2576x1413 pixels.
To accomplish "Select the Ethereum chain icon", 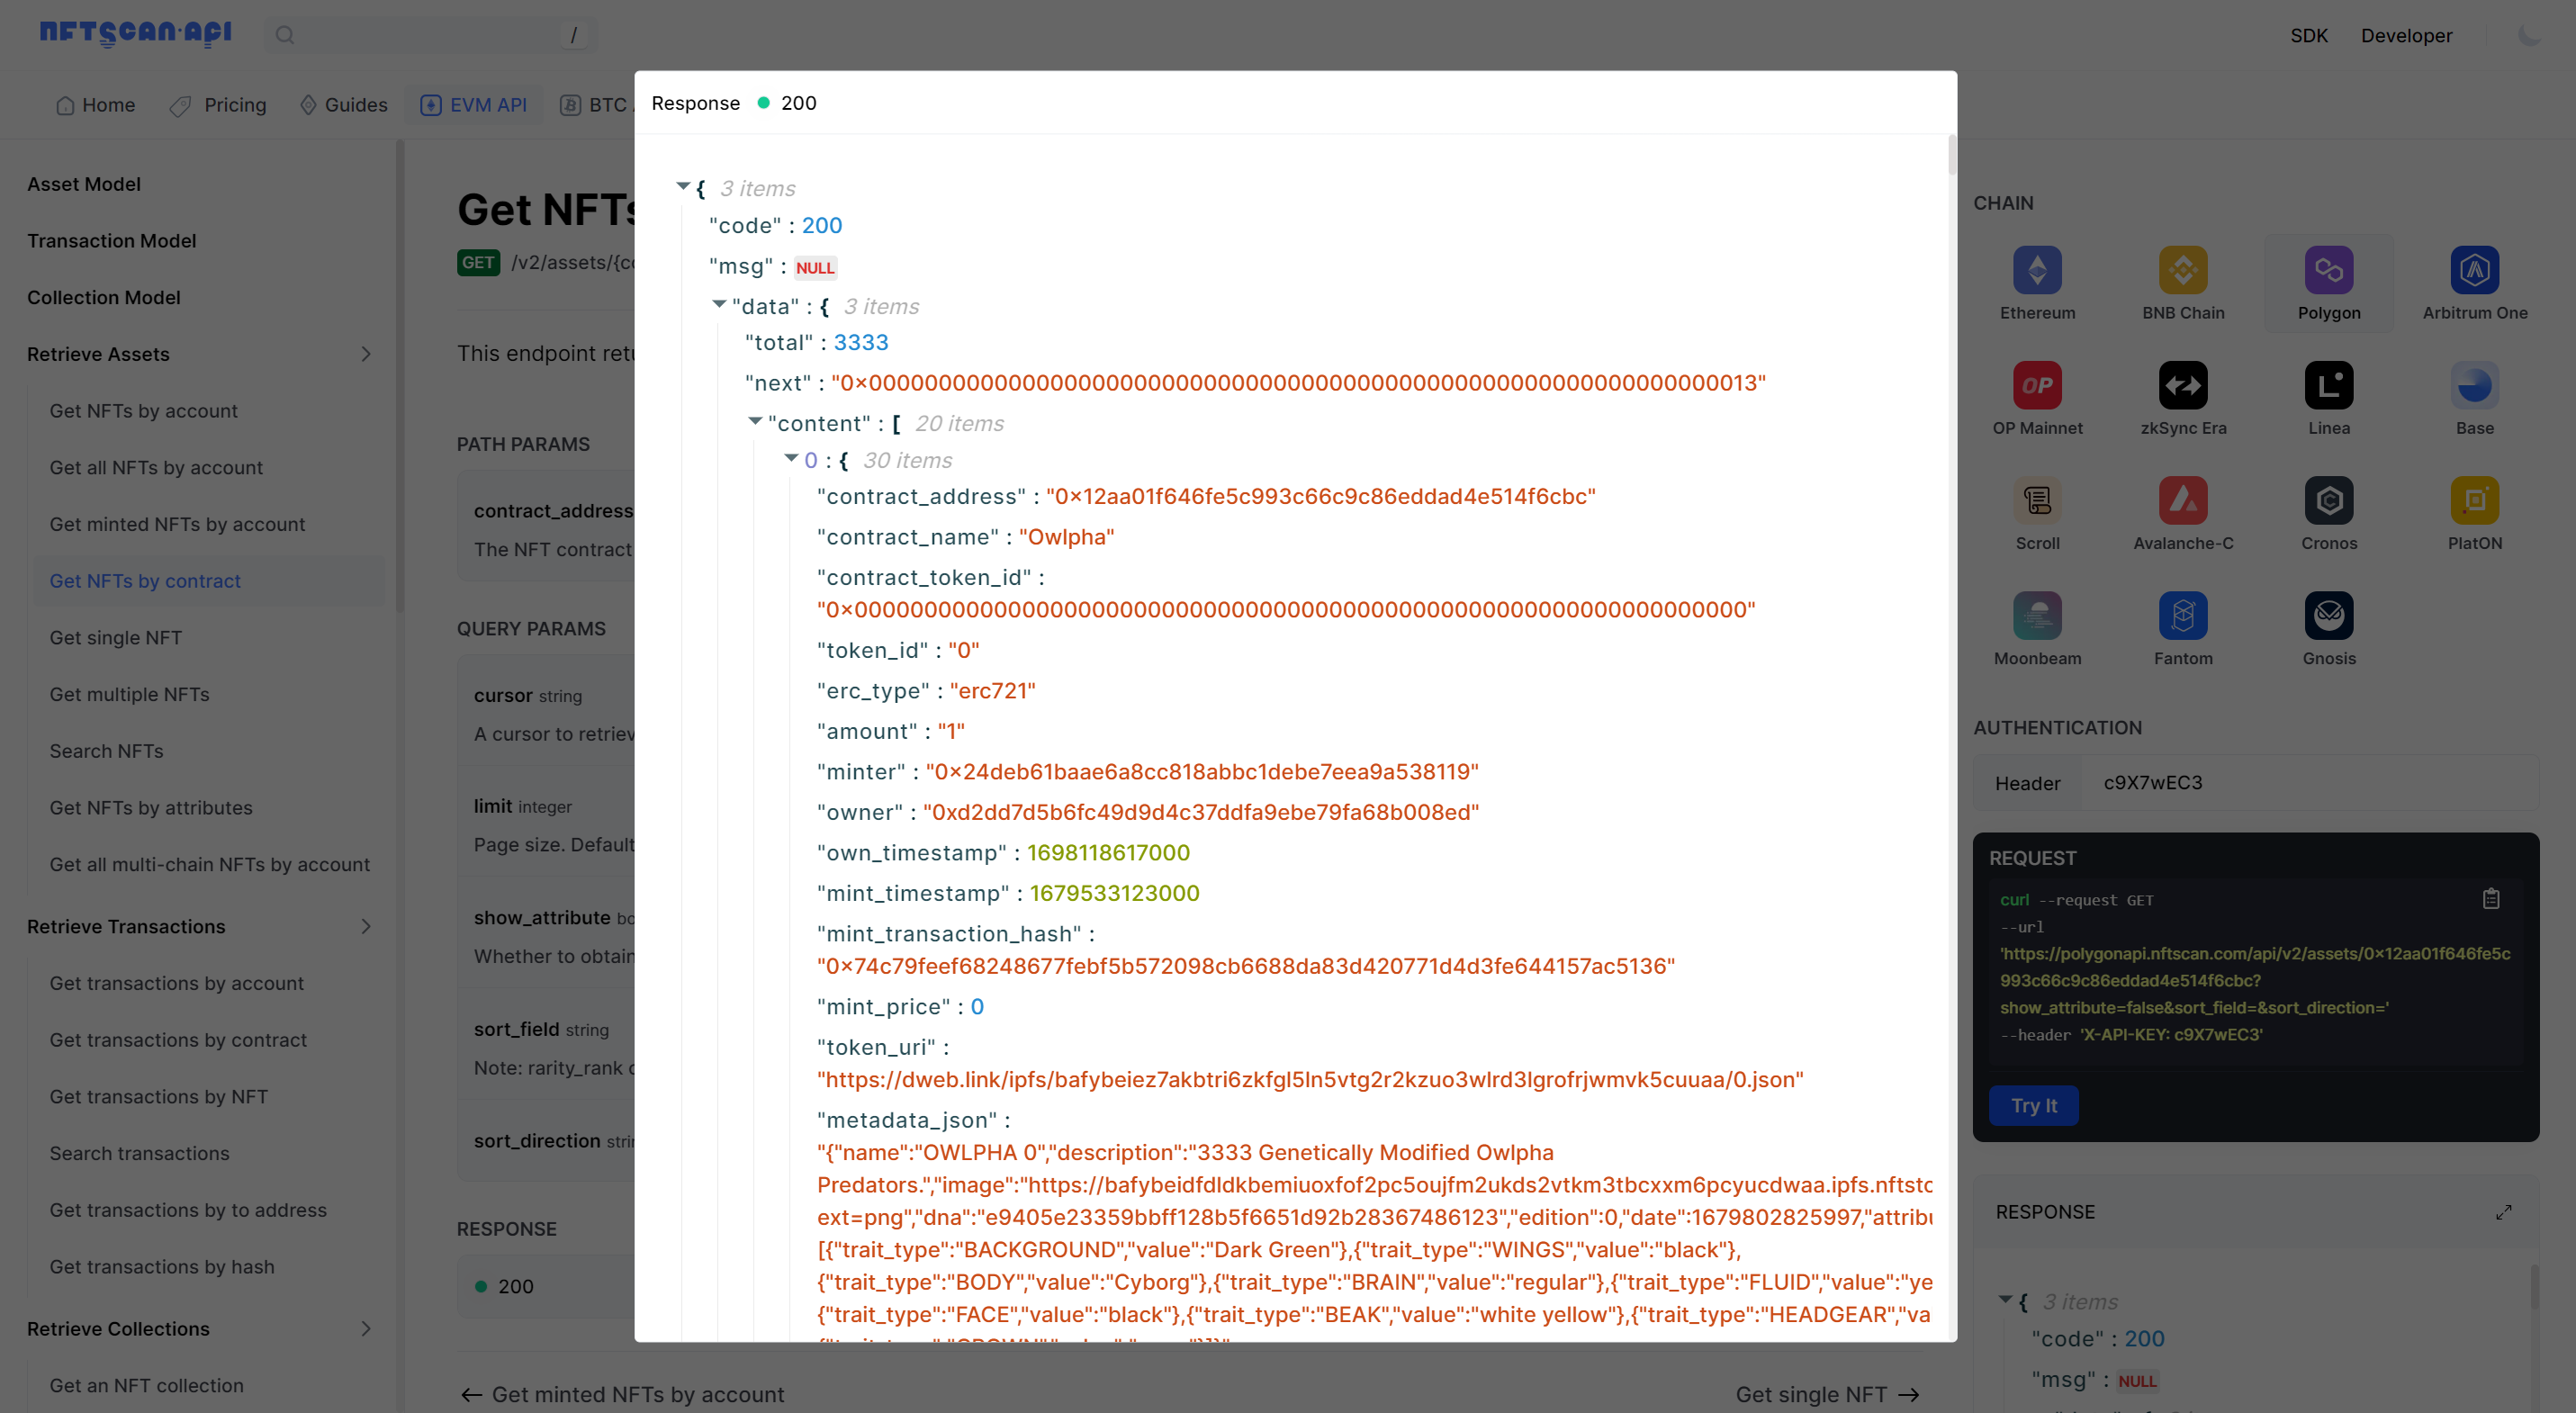I will [x=2037, y=271].
